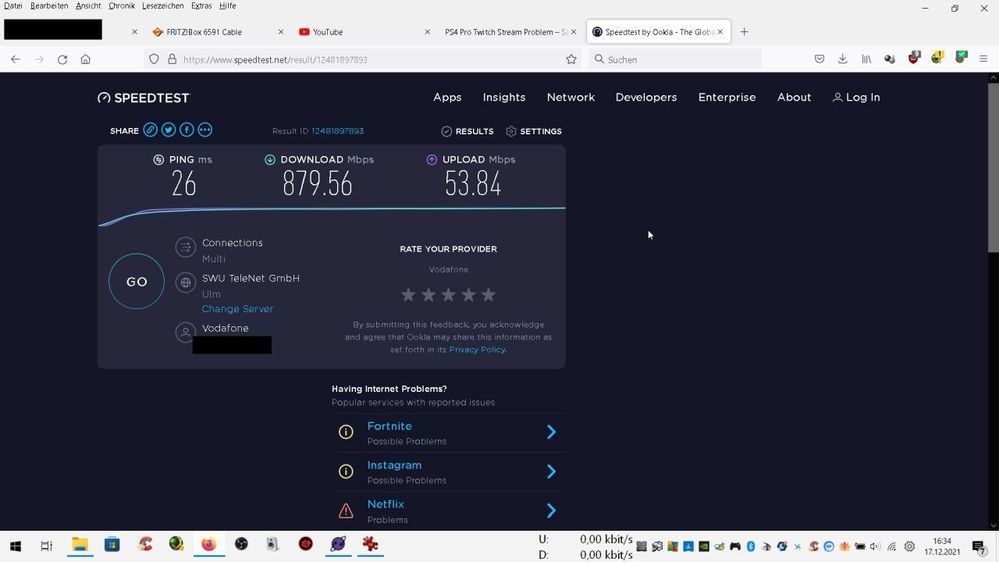Reload the current page
This screenshot has height=562, width=999.
(62, 59)
